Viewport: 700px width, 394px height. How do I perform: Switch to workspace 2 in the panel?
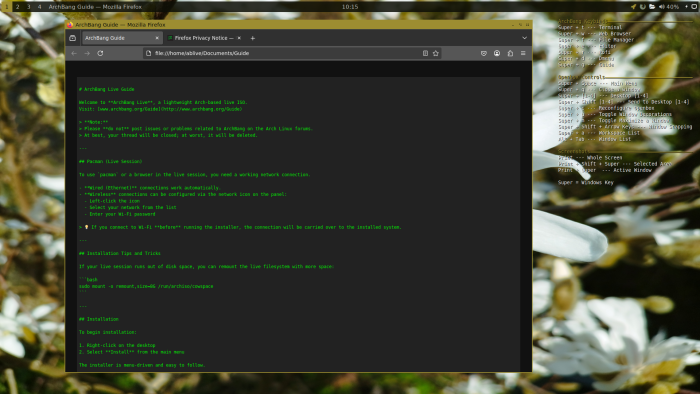(17, 7)
